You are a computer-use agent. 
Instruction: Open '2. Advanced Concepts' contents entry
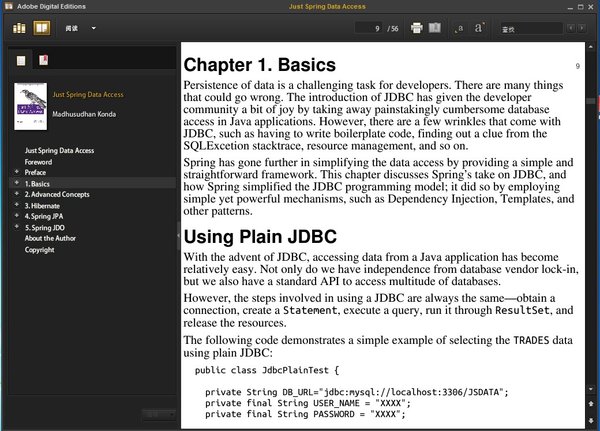[57, 194]
